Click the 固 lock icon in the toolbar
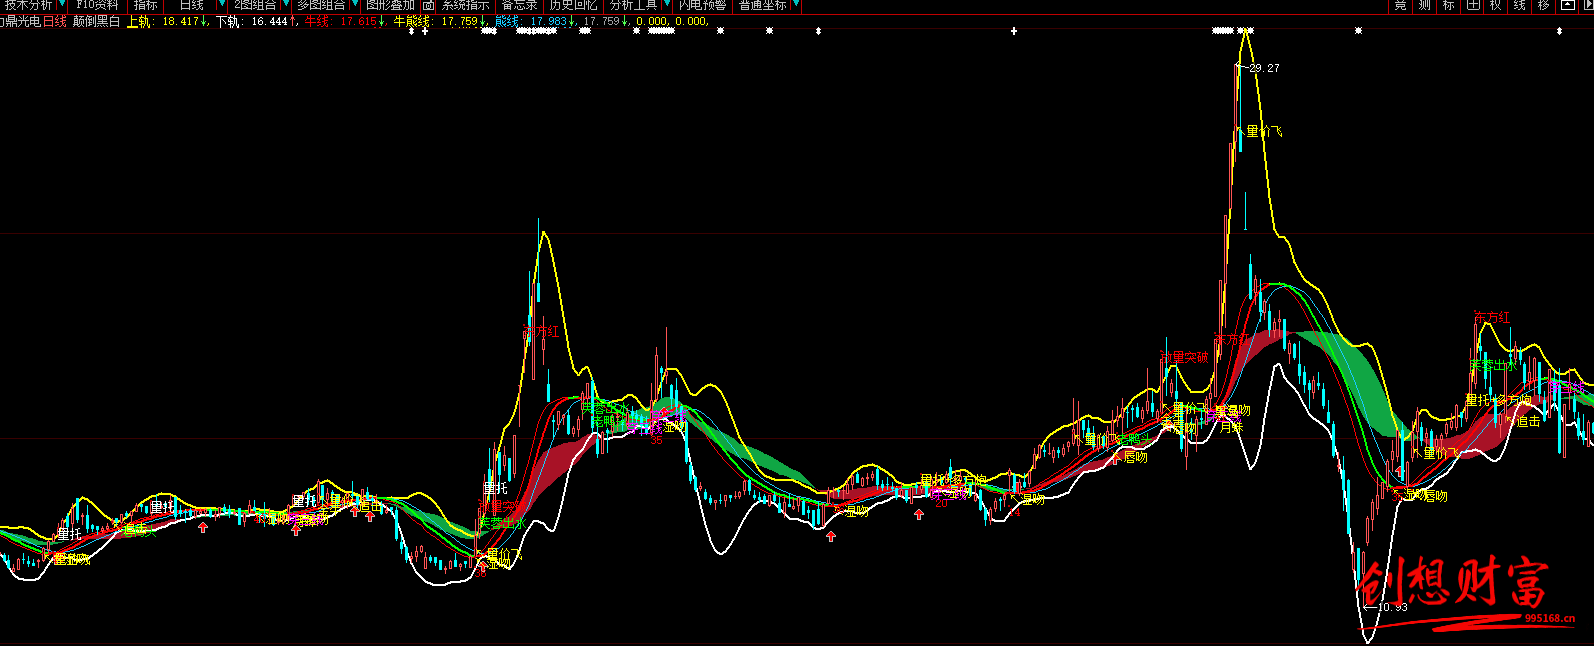 pyautogui.click(x=428, y=5)
